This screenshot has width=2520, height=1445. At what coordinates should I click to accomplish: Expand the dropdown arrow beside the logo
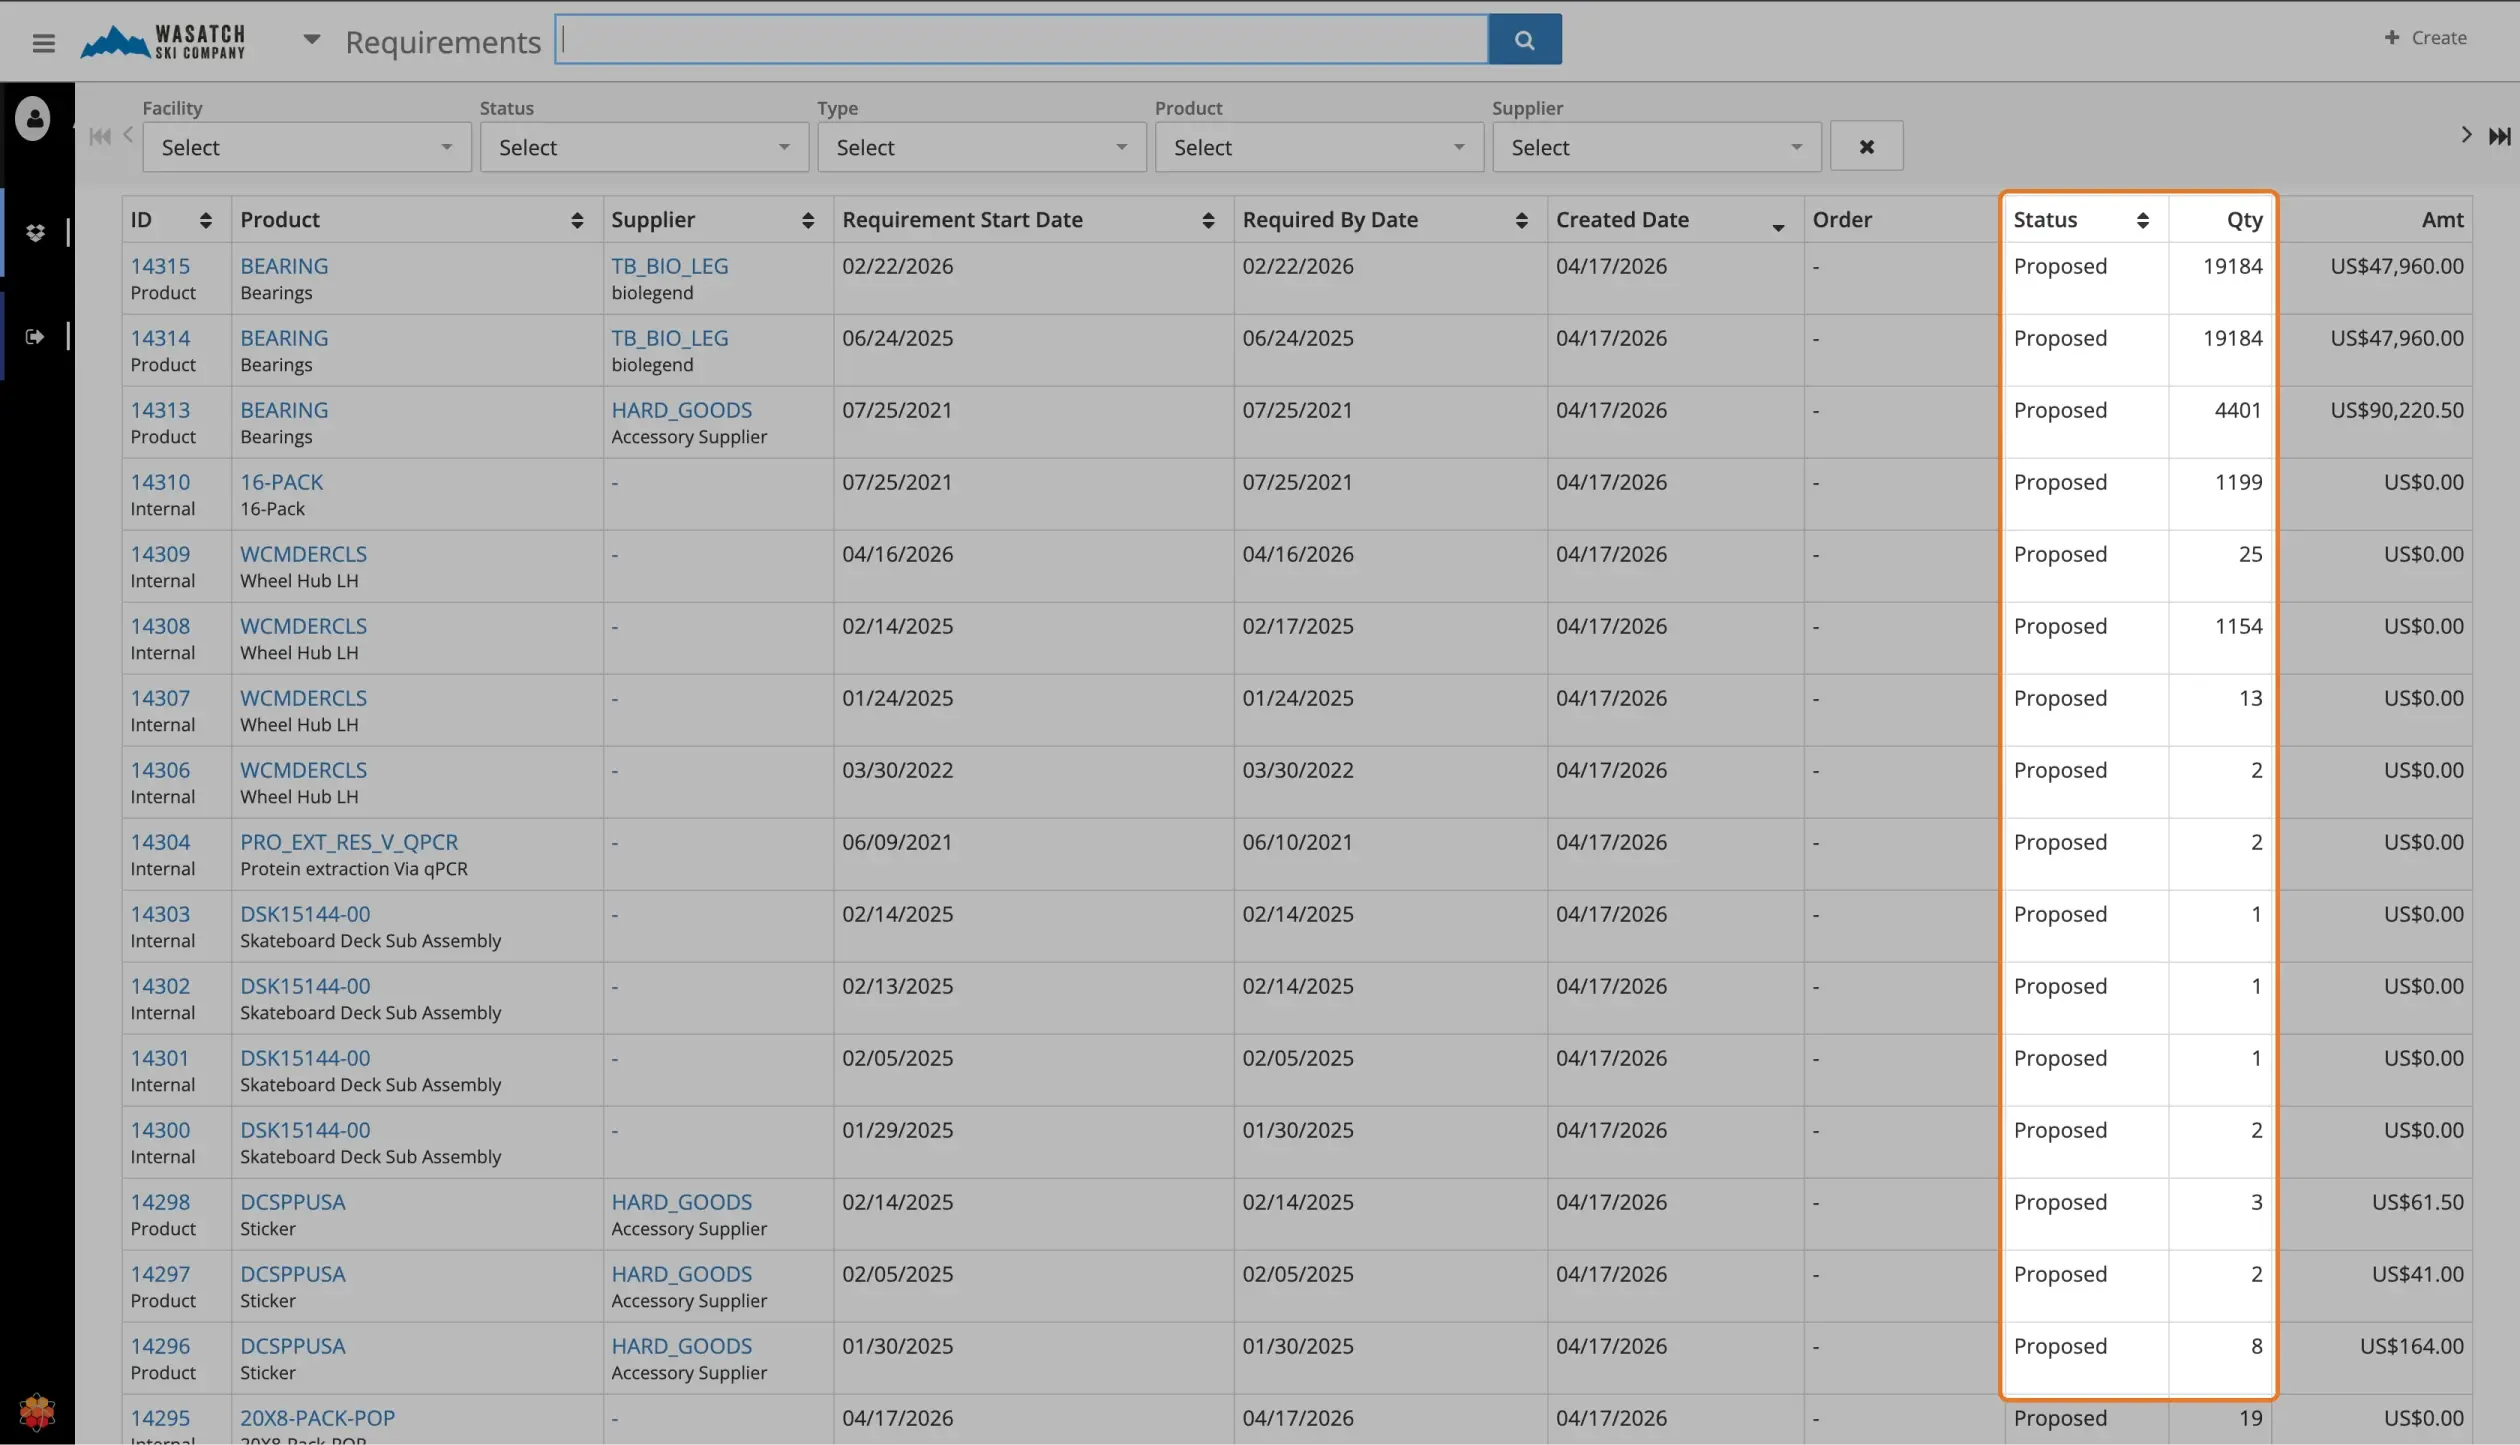click(312, 40)
